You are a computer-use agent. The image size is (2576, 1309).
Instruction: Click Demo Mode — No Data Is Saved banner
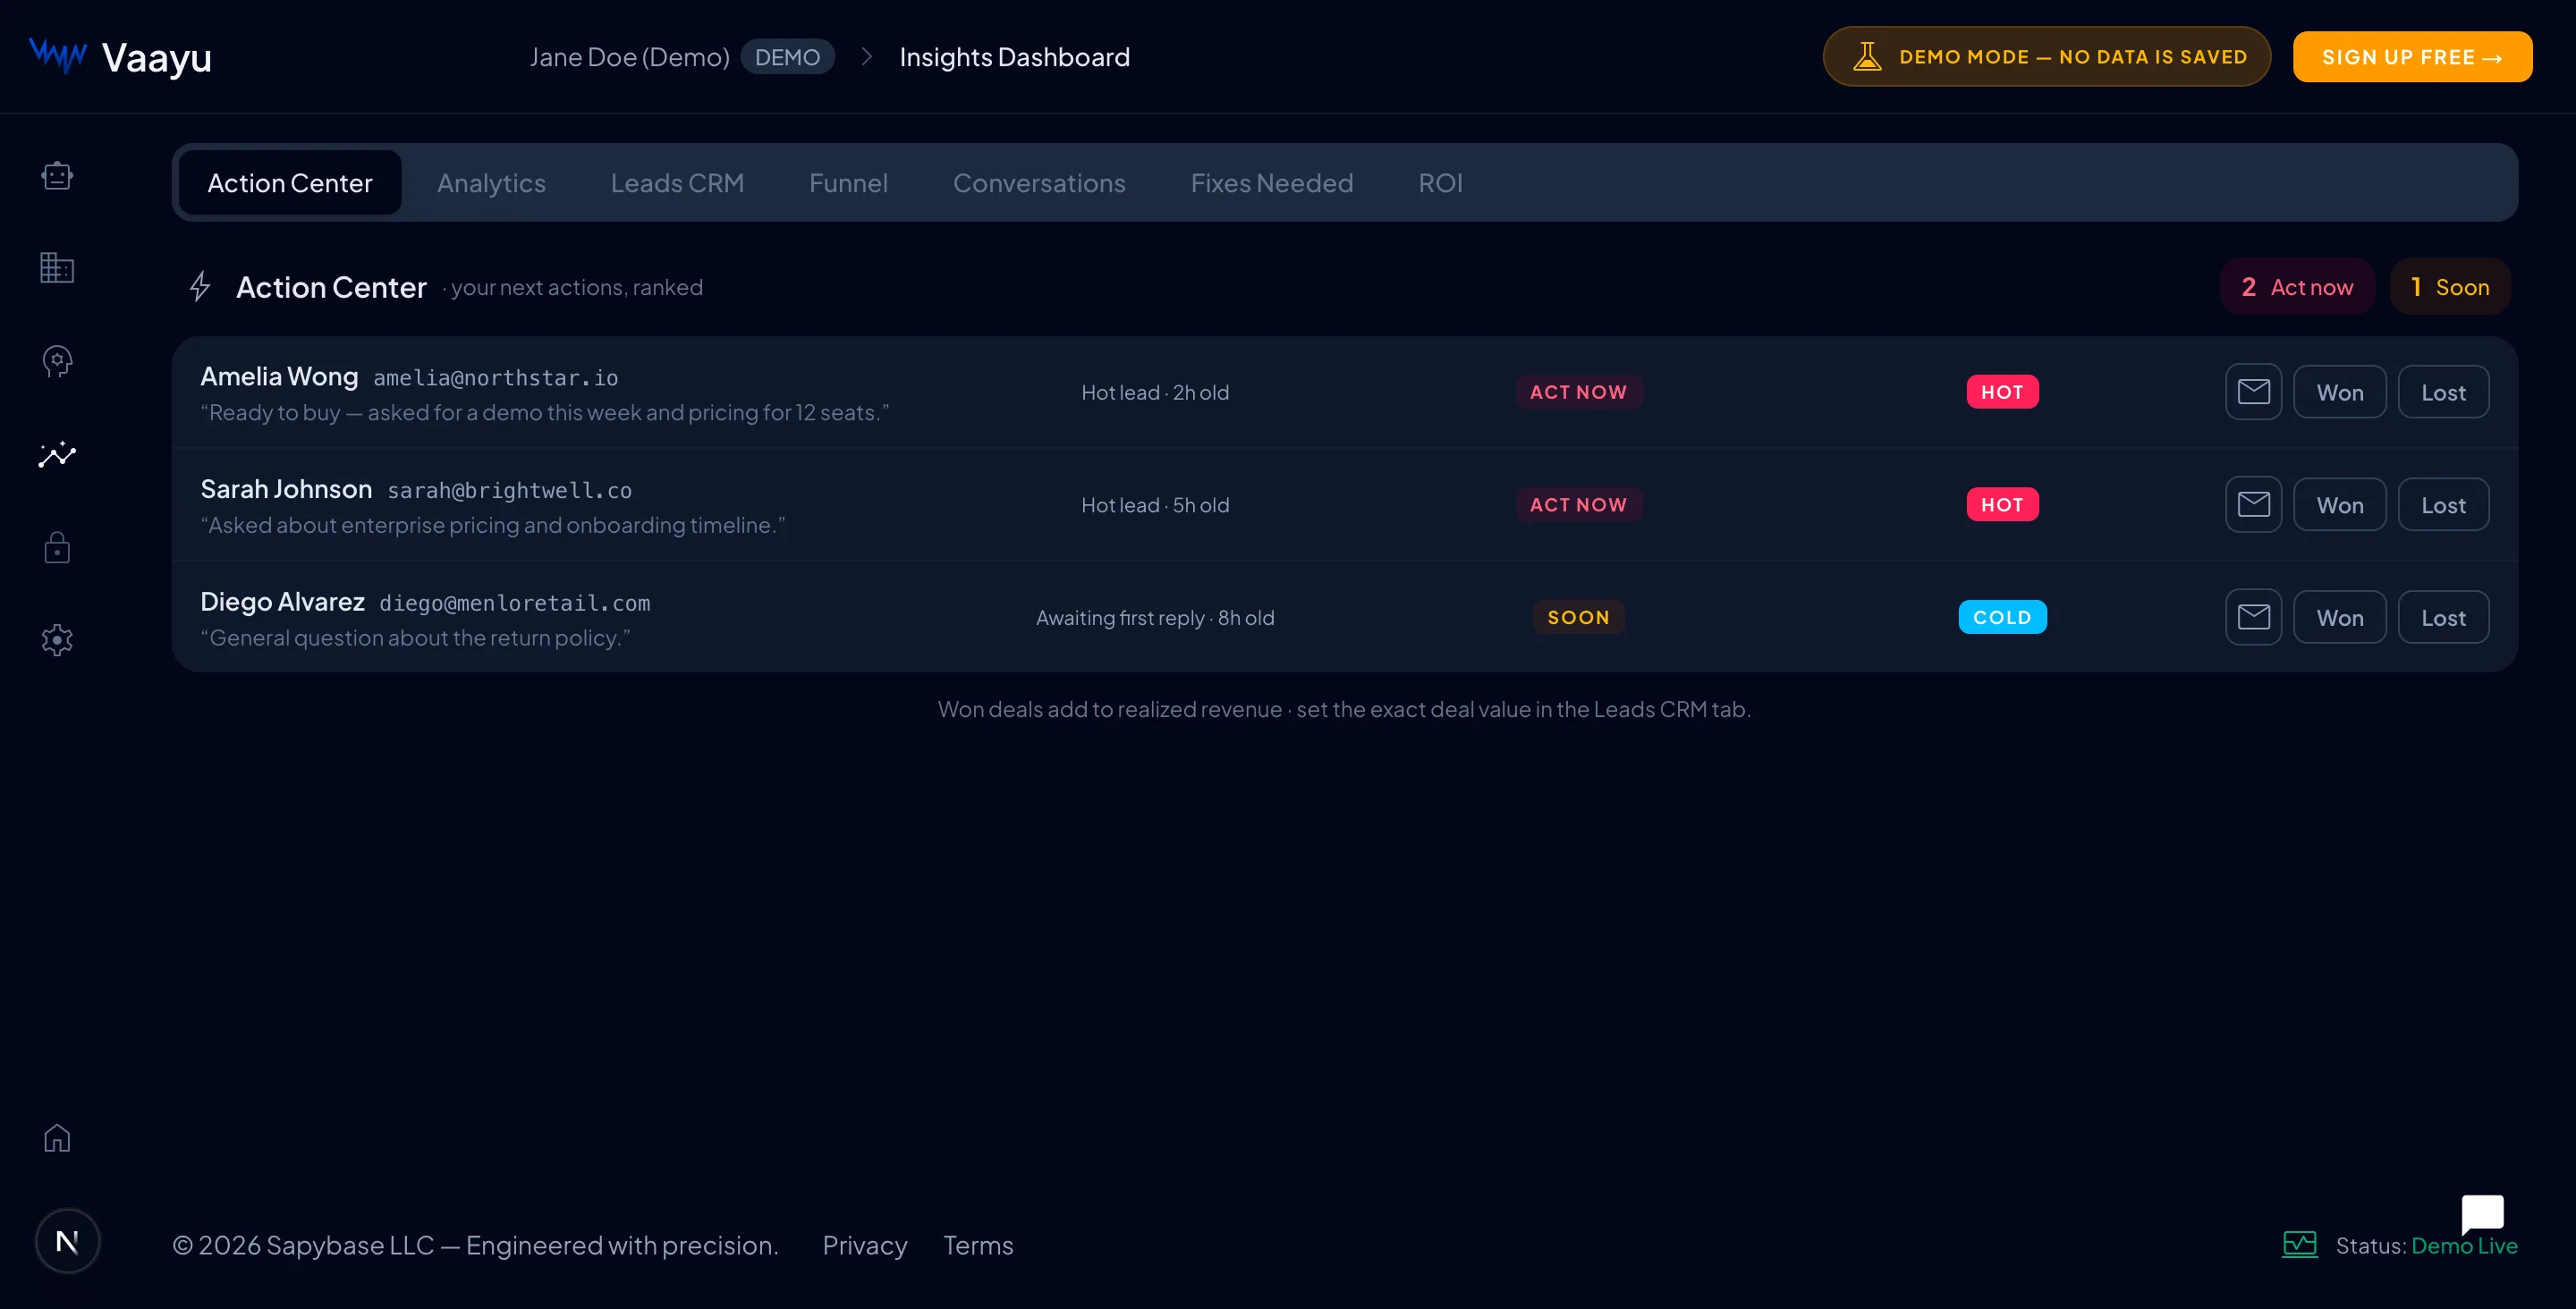2046,57
